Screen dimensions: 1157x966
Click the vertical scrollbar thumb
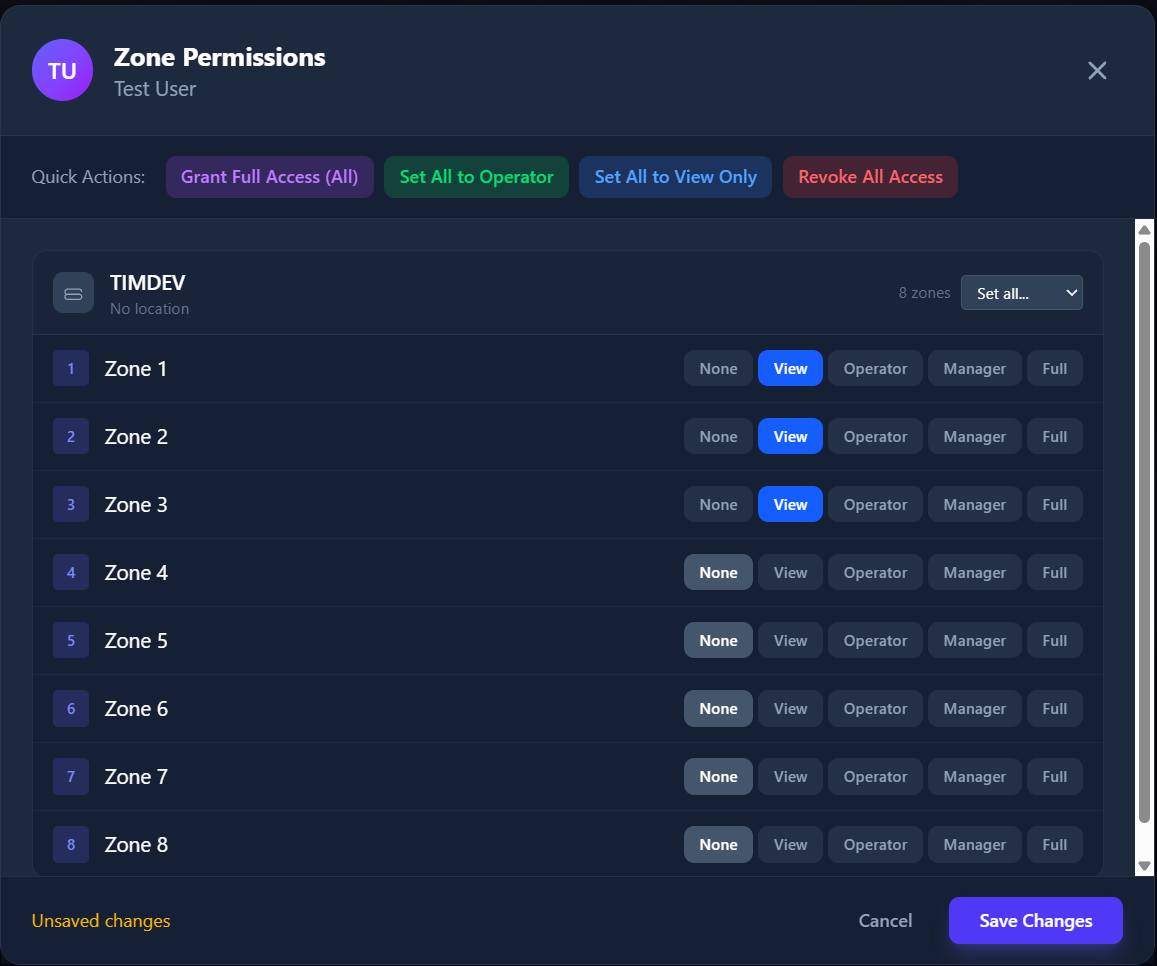point(1145,530)
